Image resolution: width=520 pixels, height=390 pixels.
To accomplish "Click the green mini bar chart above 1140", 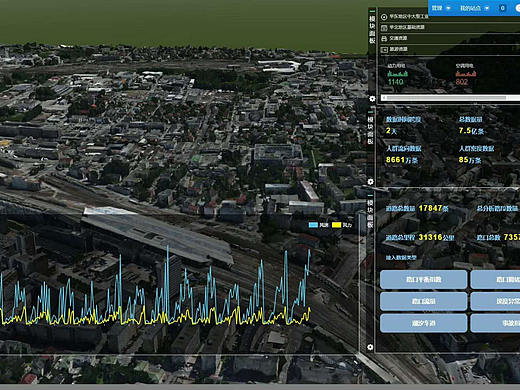I will 398,73.
